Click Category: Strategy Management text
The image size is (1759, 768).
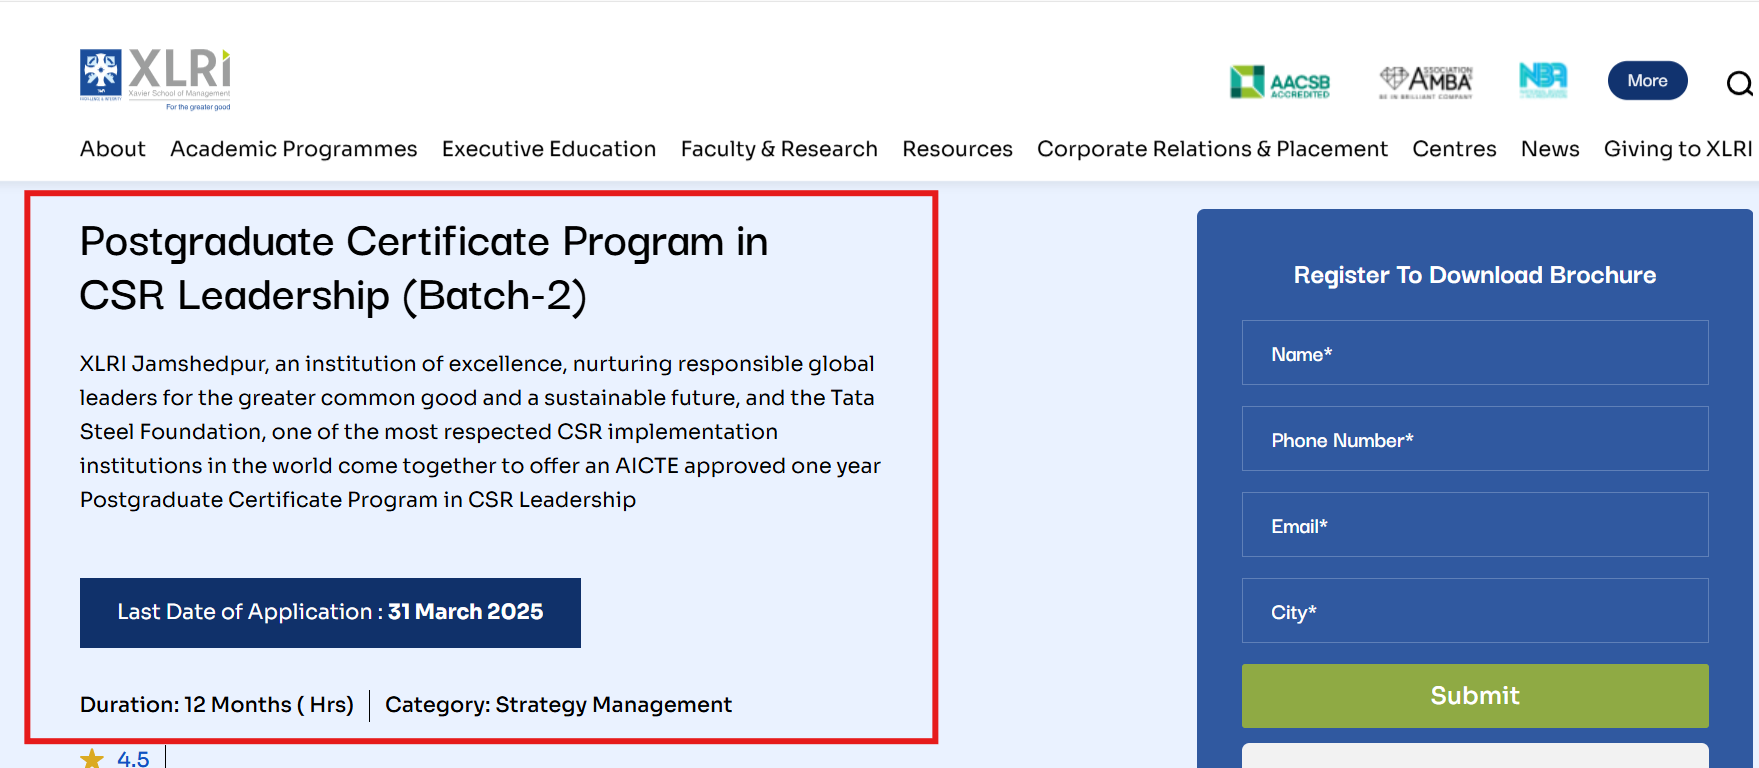(558, 705)
